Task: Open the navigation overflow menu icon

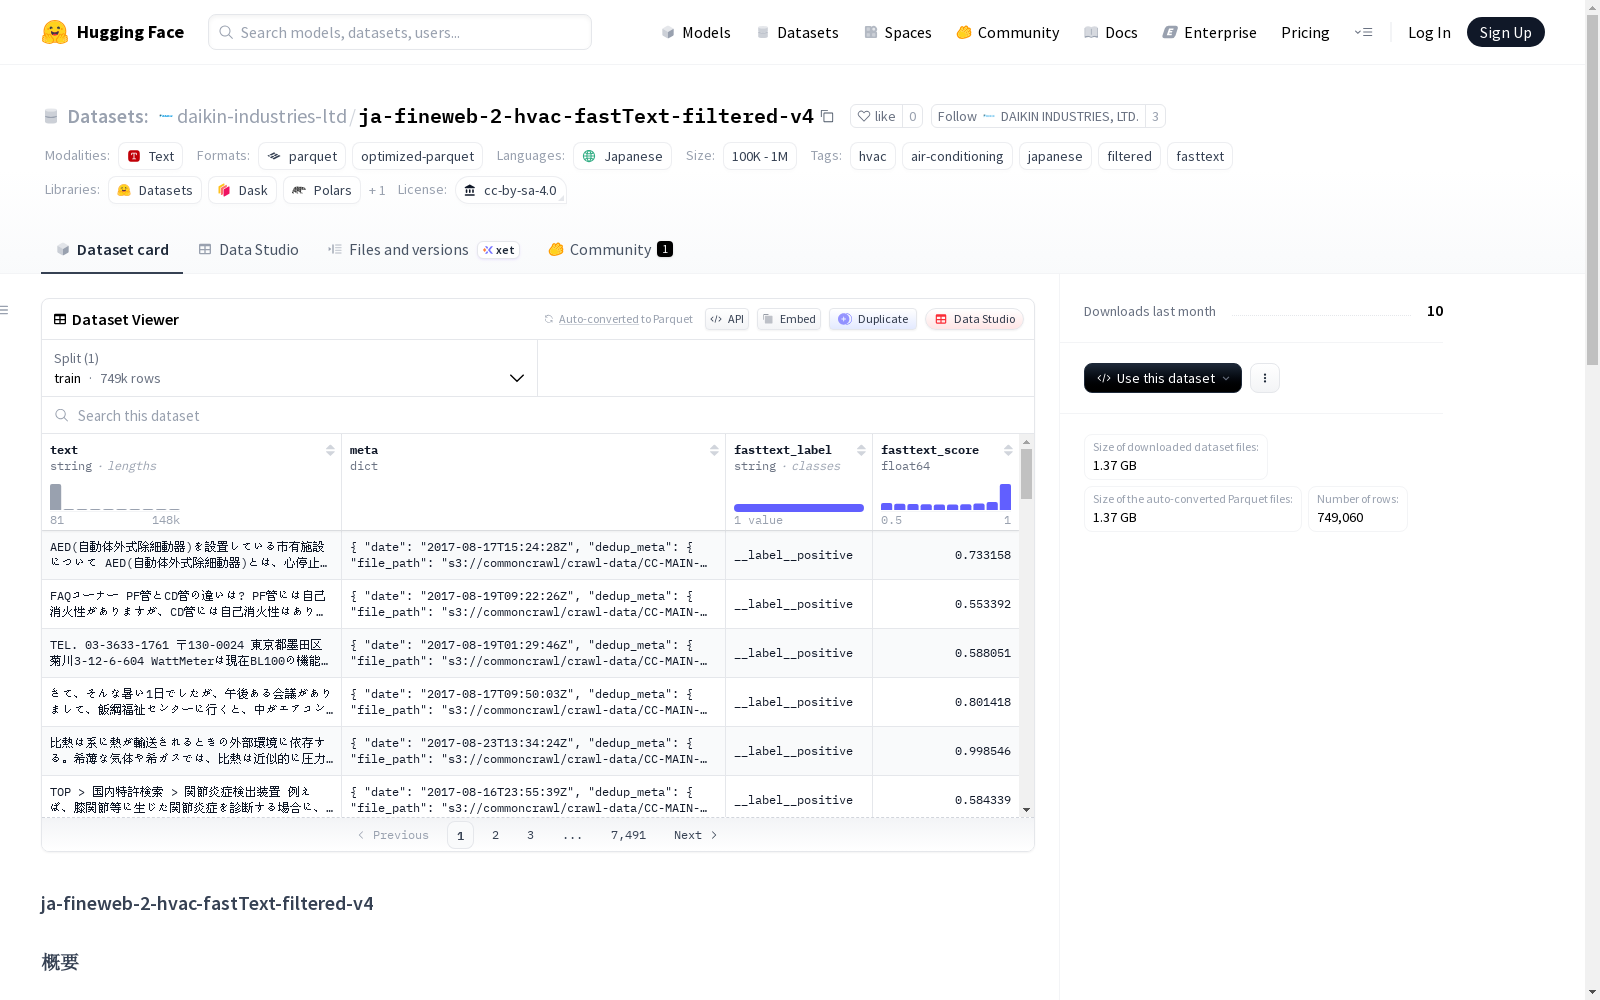Action: pos(1363,32)
